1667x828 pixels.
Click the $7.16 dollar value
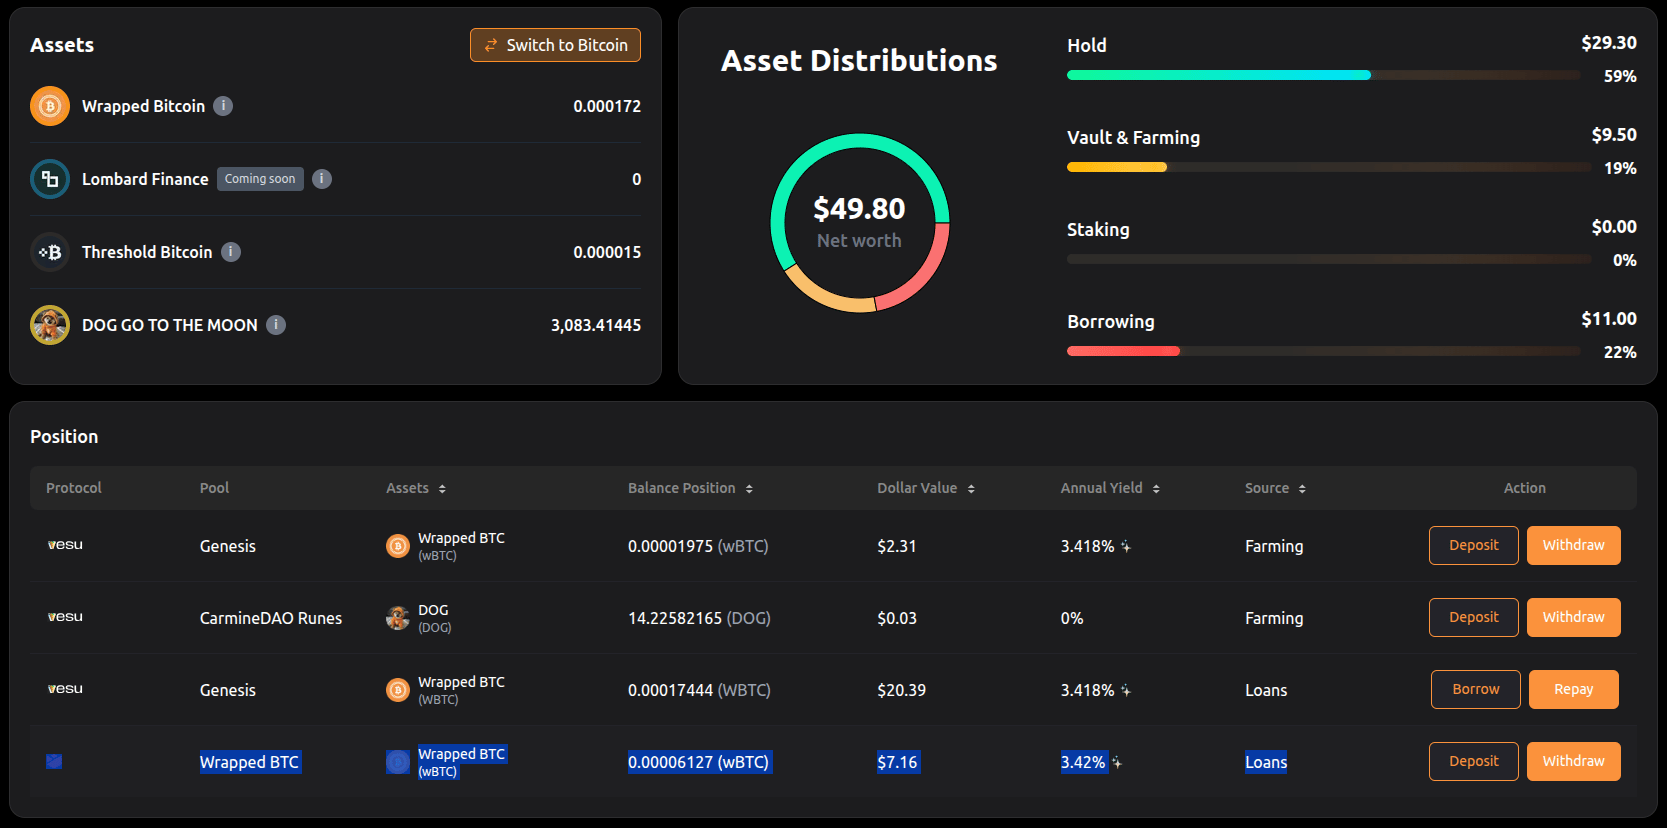click(x=898, y=762)
